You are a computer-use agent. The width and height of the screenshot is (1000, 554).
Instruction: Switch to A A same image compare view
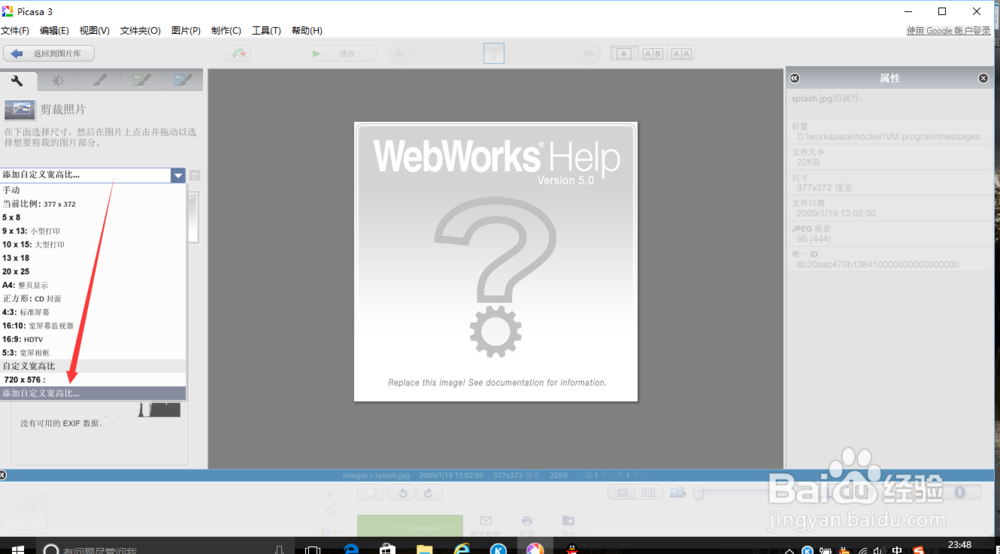point(682,54)
